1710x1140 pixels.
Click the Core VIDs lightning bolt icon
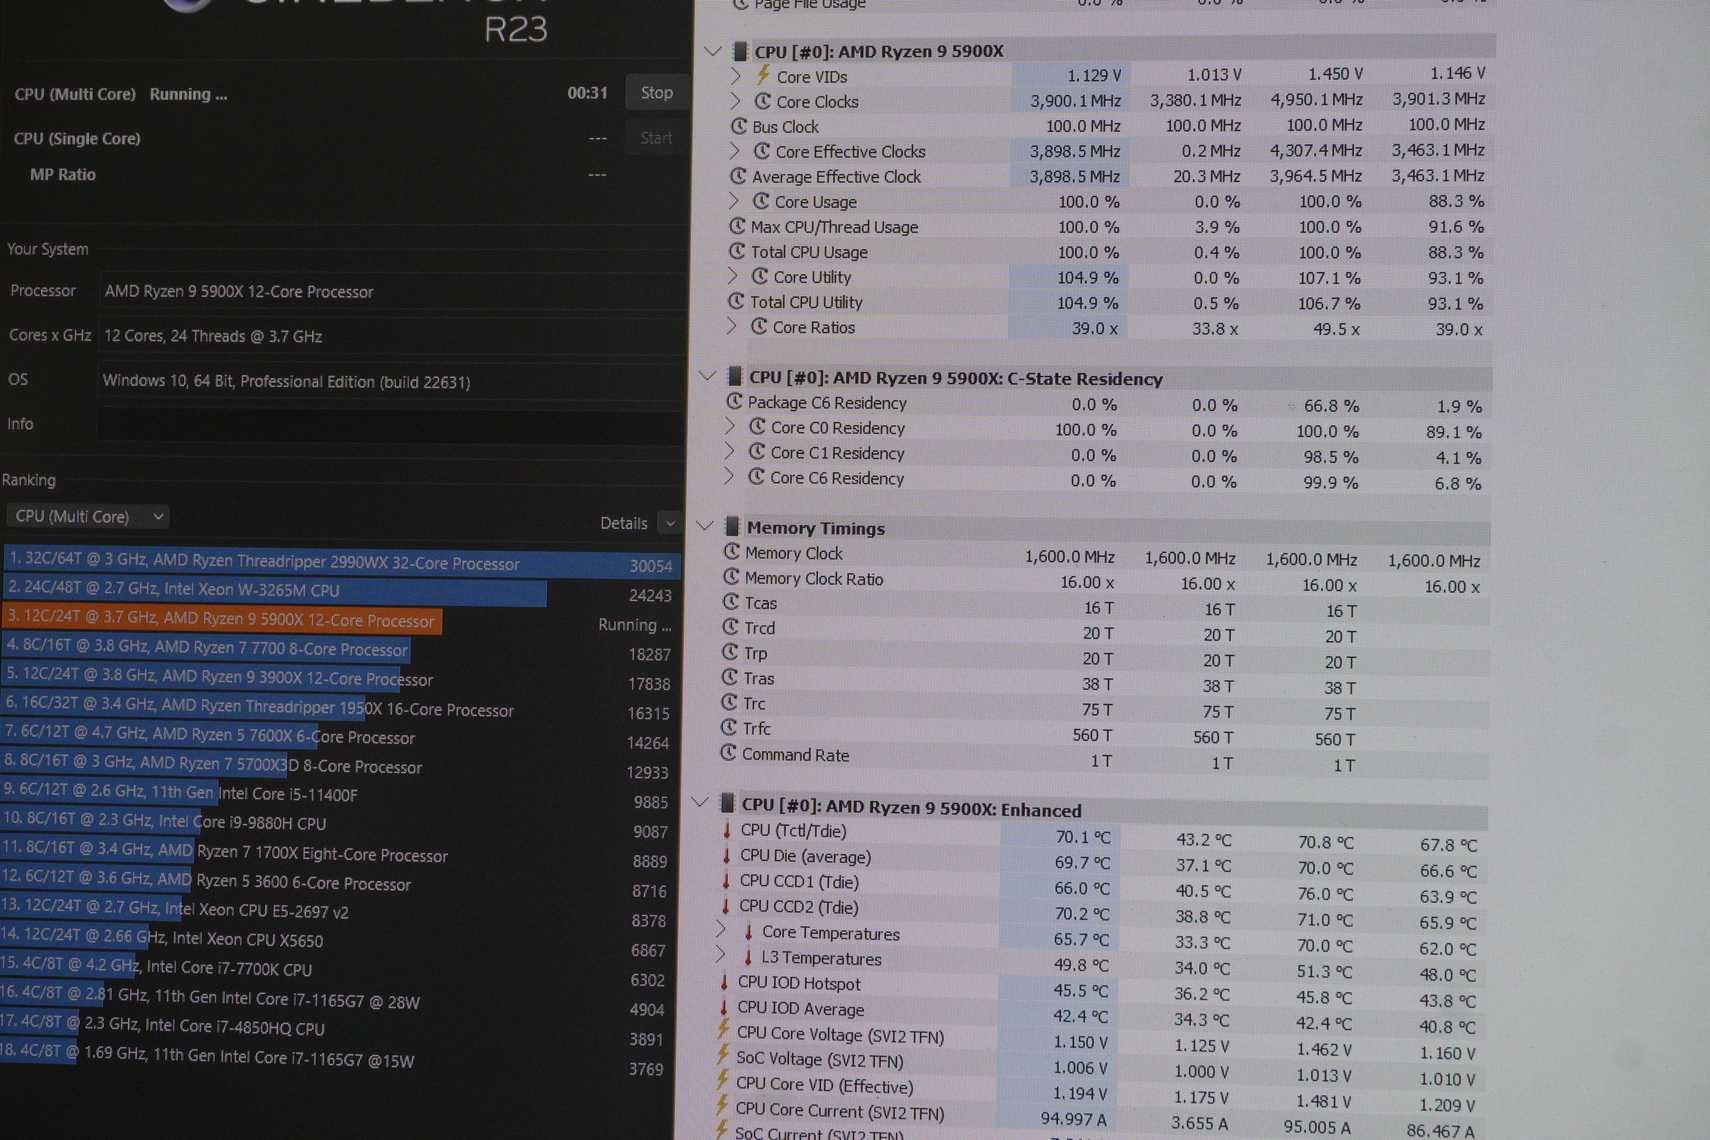click(763, 75)
